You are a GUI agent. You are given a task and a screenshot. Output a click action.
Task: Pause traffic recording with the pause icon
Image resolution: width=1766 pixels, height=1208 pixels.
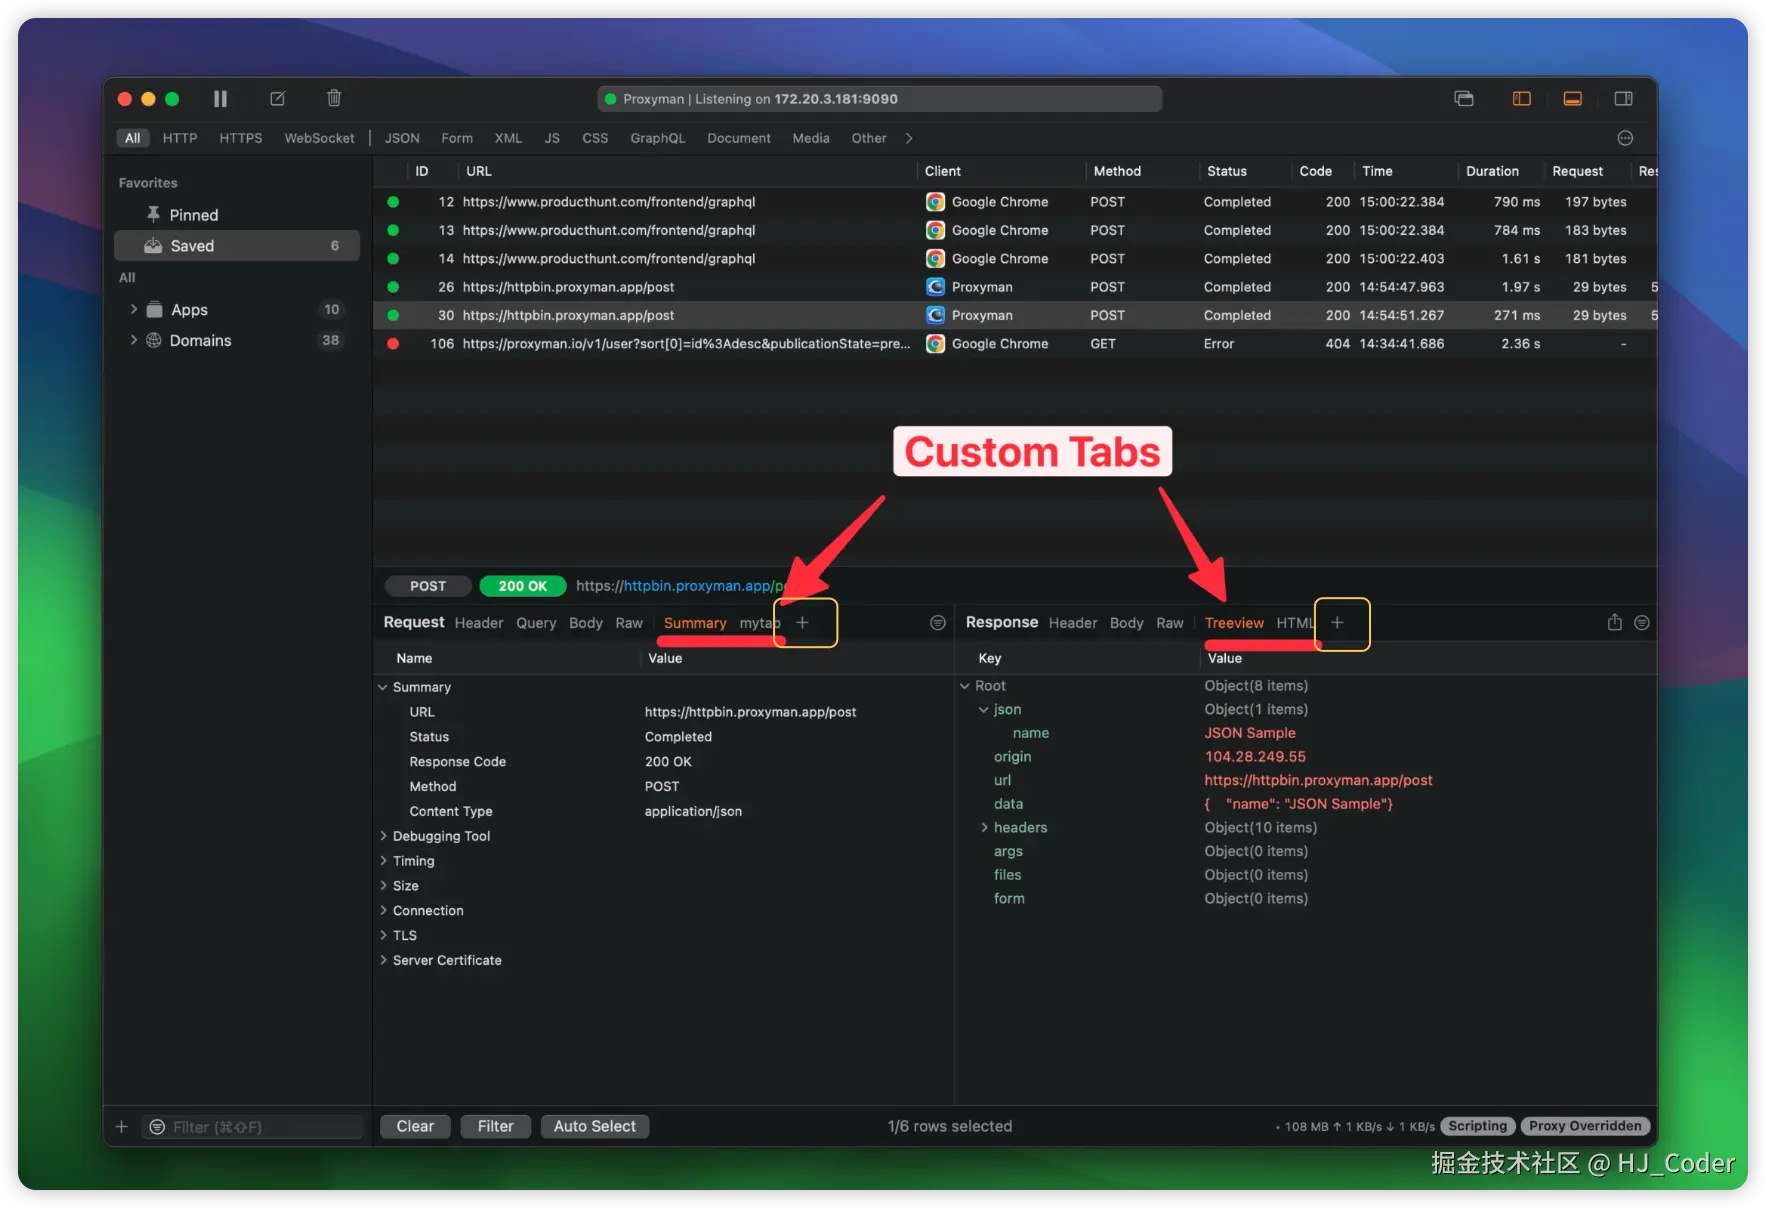pos(220,98)
